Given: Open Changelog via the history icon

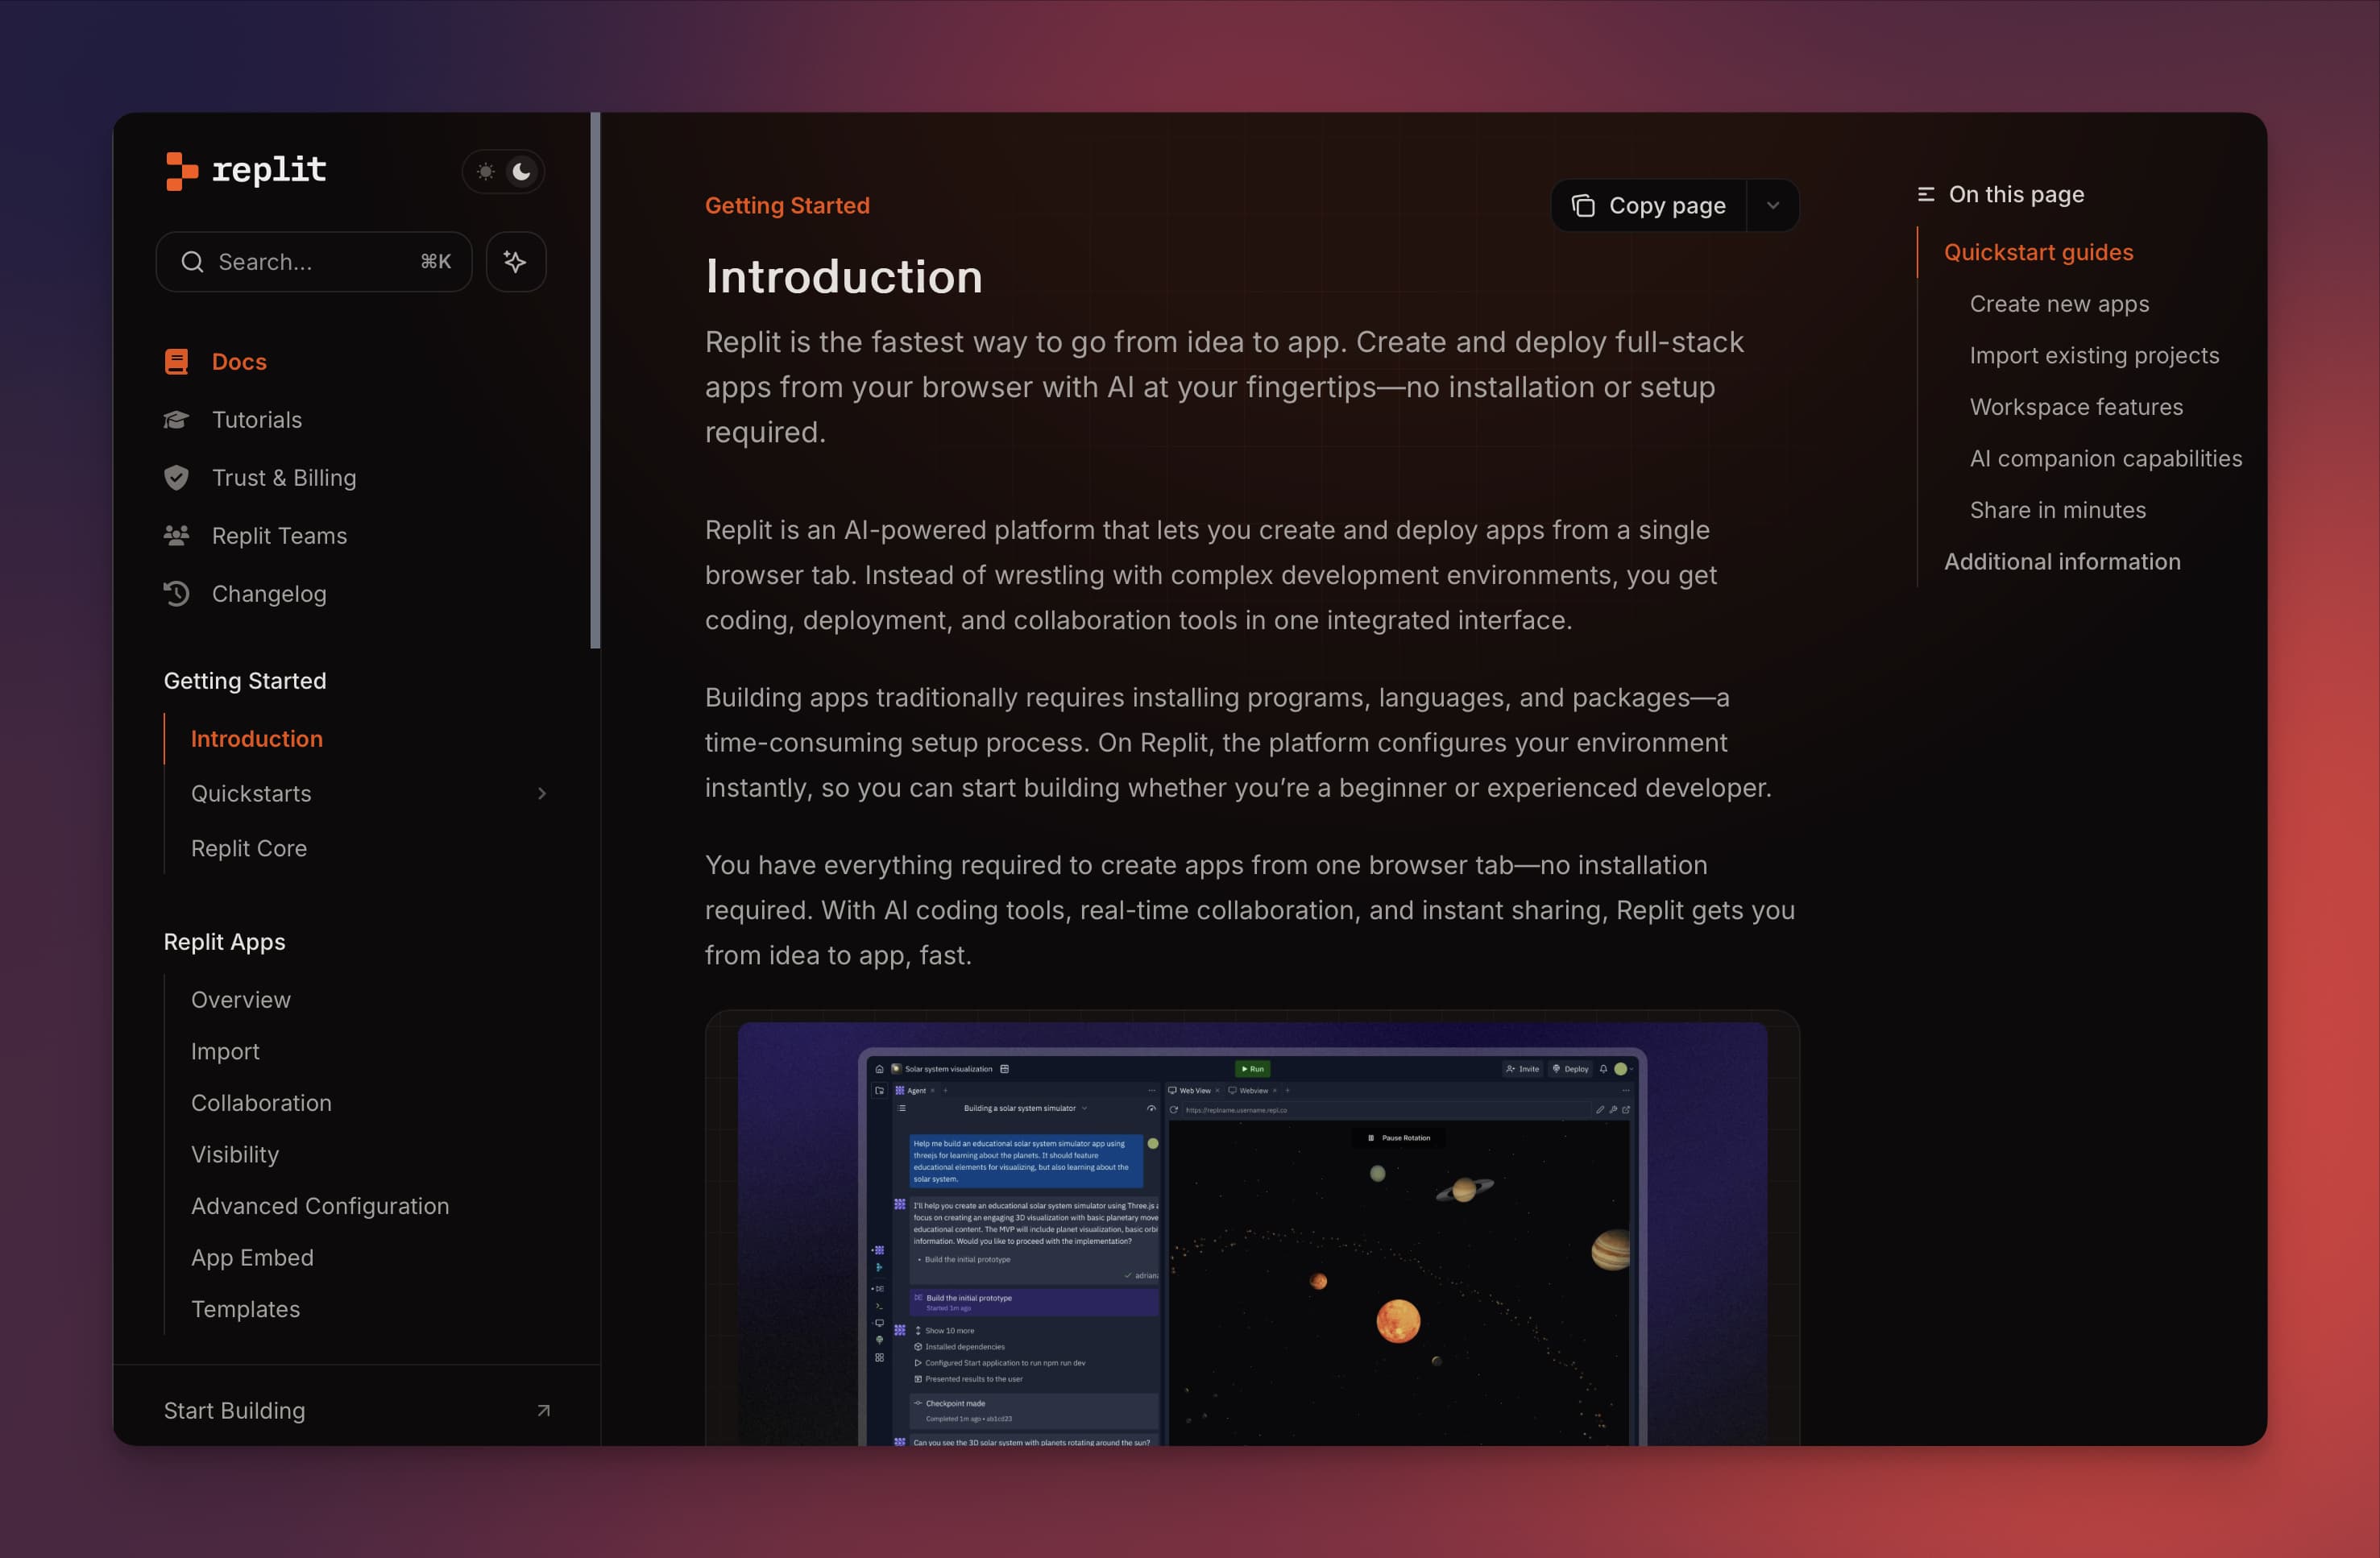Looking at the screenshot, I should pos(176,593).
